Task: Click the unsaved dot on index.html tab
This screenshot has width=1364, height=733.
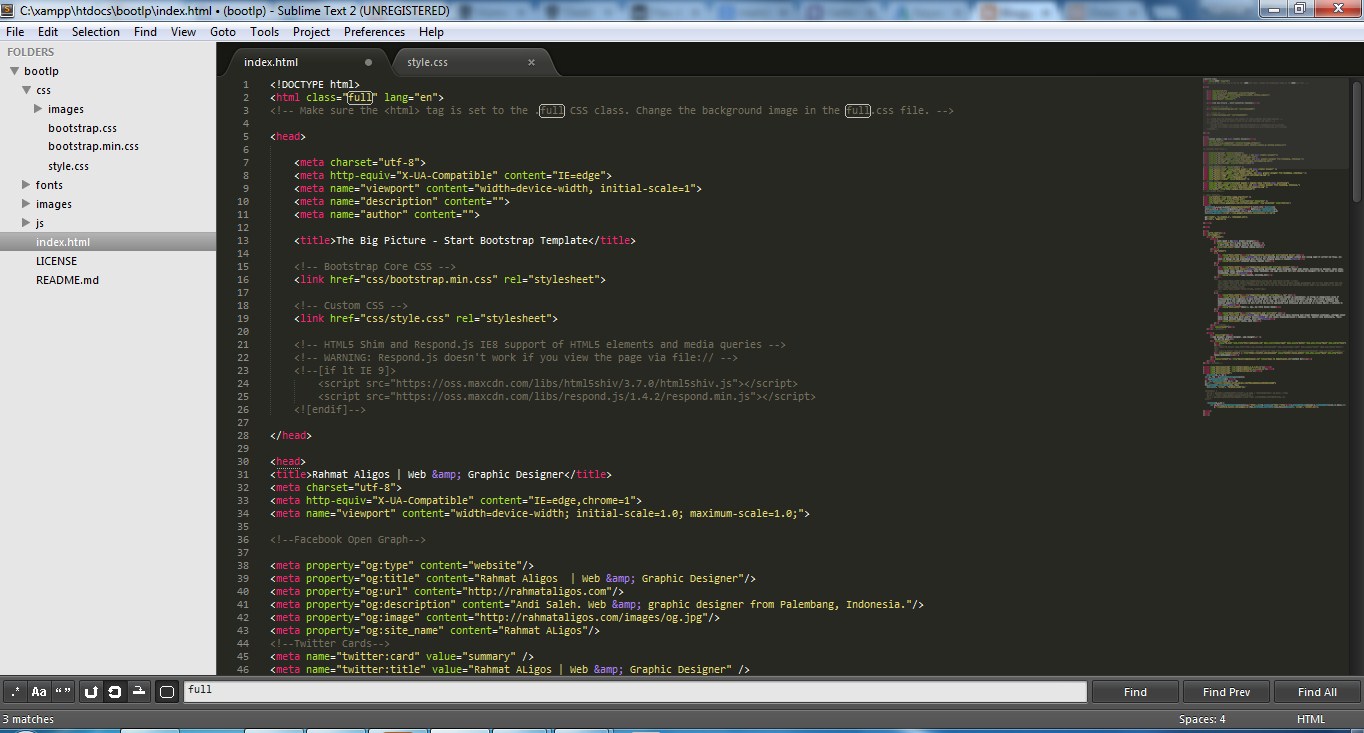Action: [x=368, y=62]
